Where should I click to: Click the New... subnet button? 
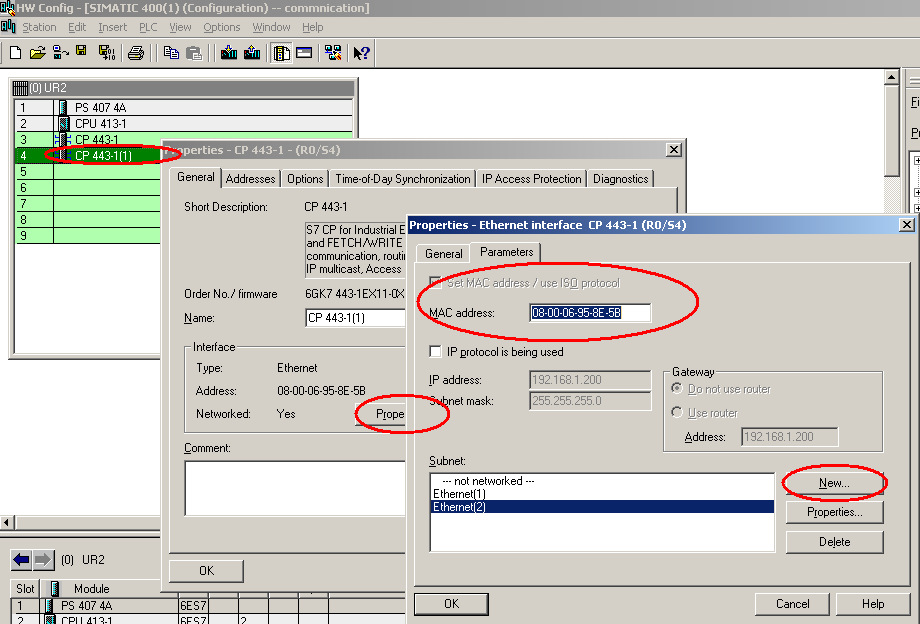pos(834,483)
